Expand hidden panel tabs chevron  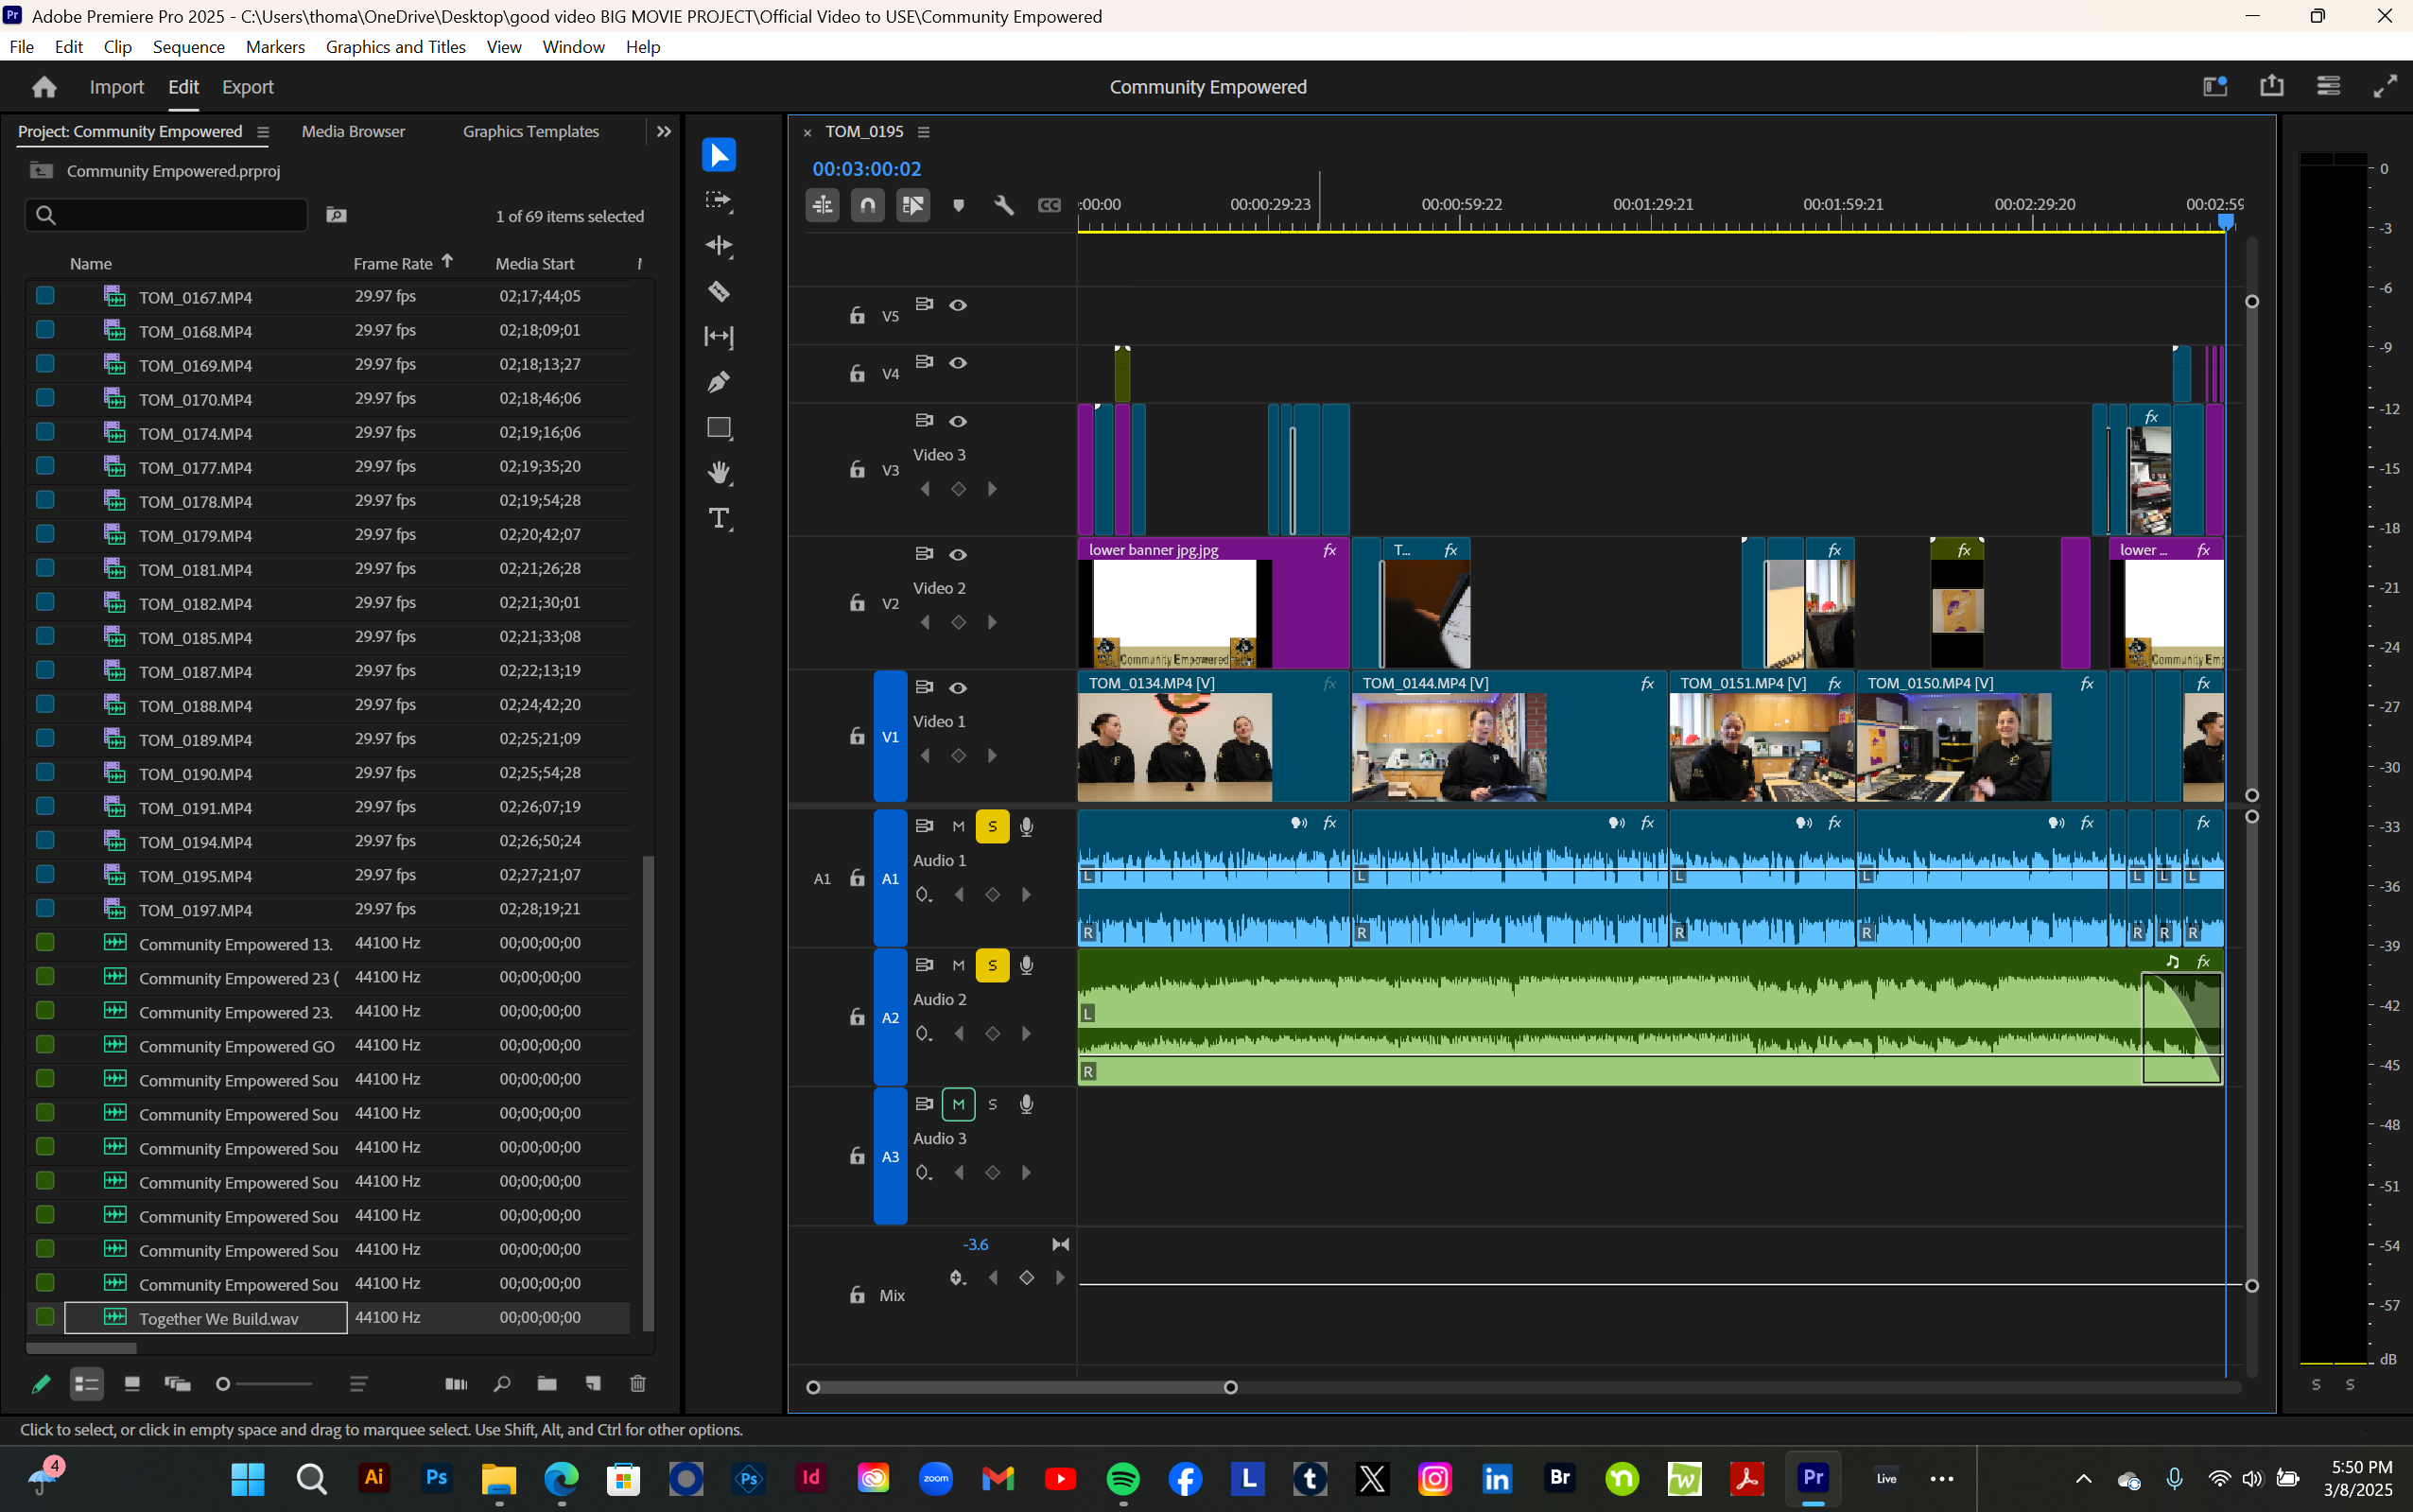(x=664, y=132)
